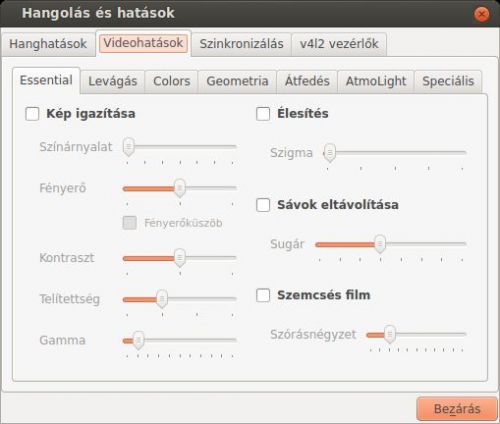Click the Színárnyalat slider handle
Screen dimensions: 500x424
128,146
